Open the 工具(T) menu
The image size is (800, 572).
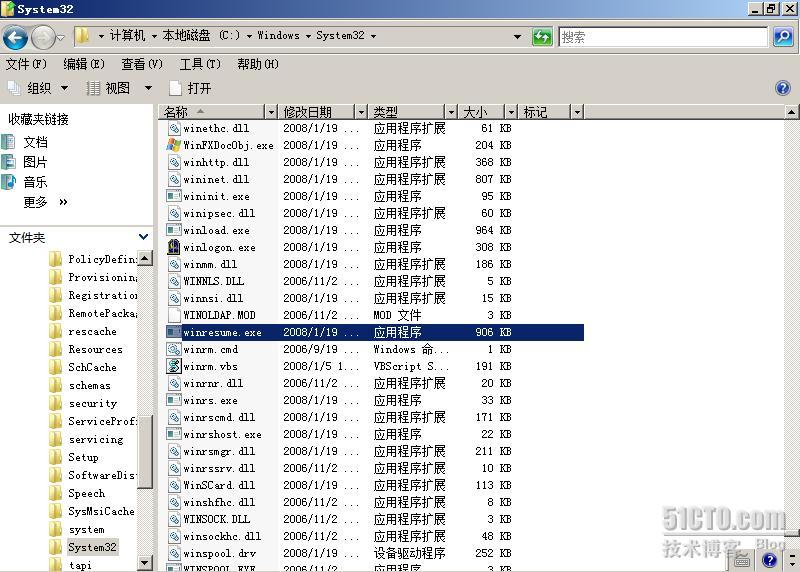pos(200,64)
